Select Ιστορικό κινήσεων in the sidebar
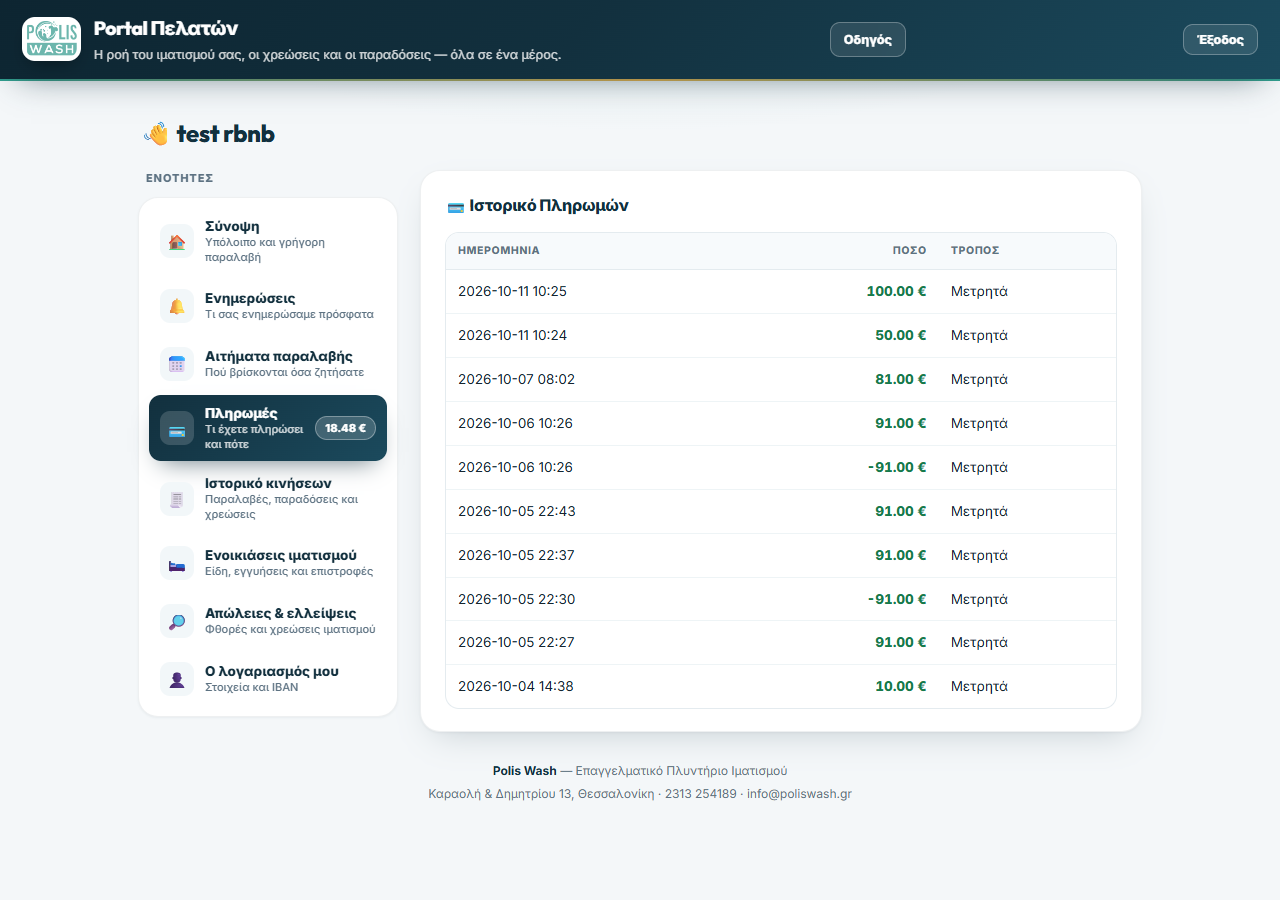This screenshot has height=900, width=1280. coord(268,498)
